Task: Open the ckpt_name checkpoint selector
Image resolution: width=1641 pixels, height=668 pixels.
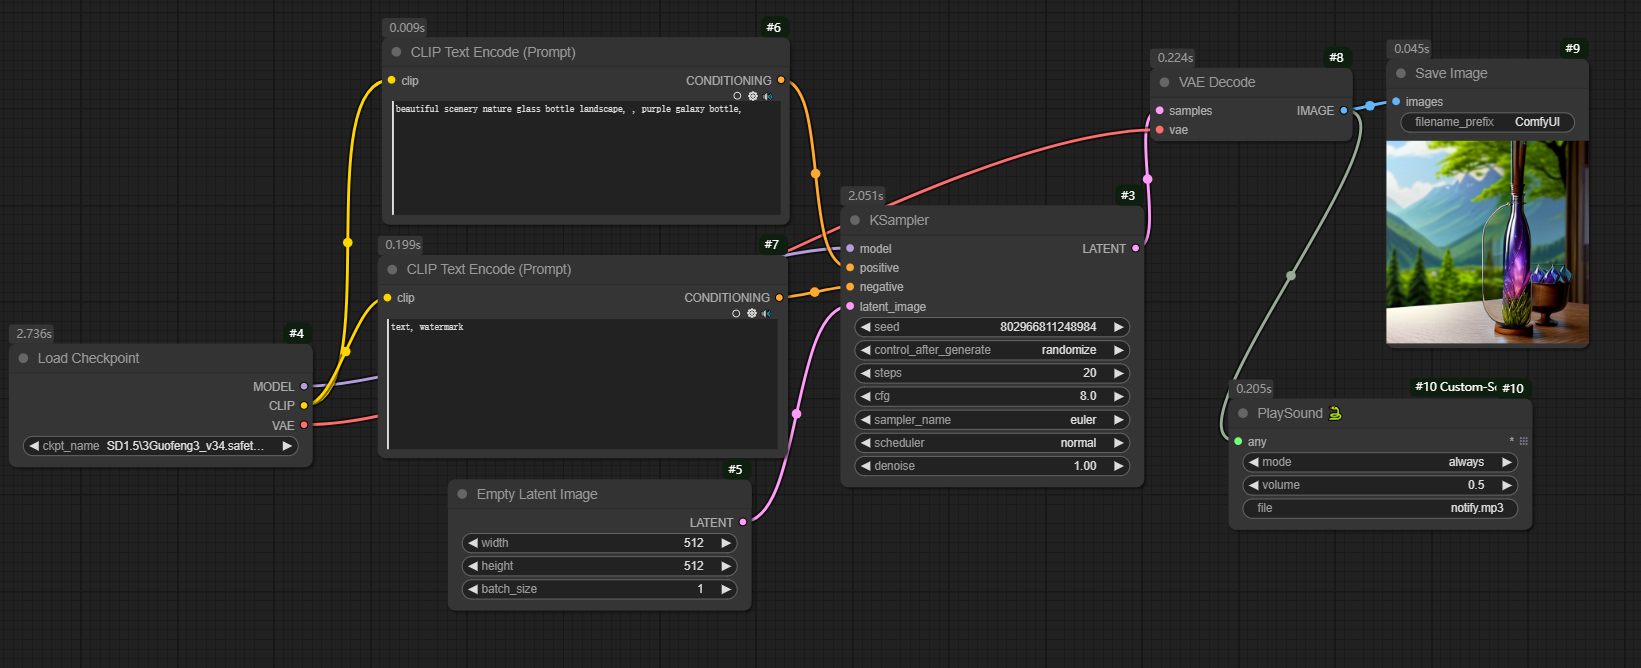Action: point(161,446)
